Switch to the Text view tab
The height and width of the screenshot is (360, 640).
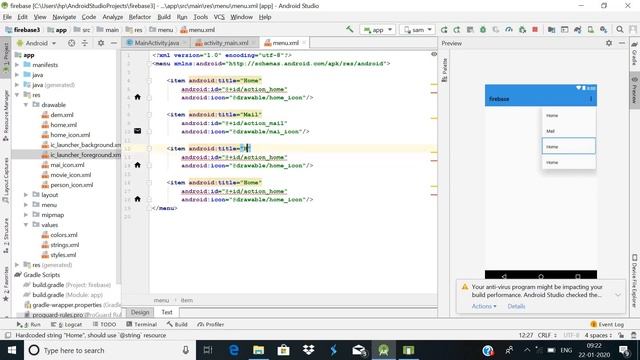167,312
